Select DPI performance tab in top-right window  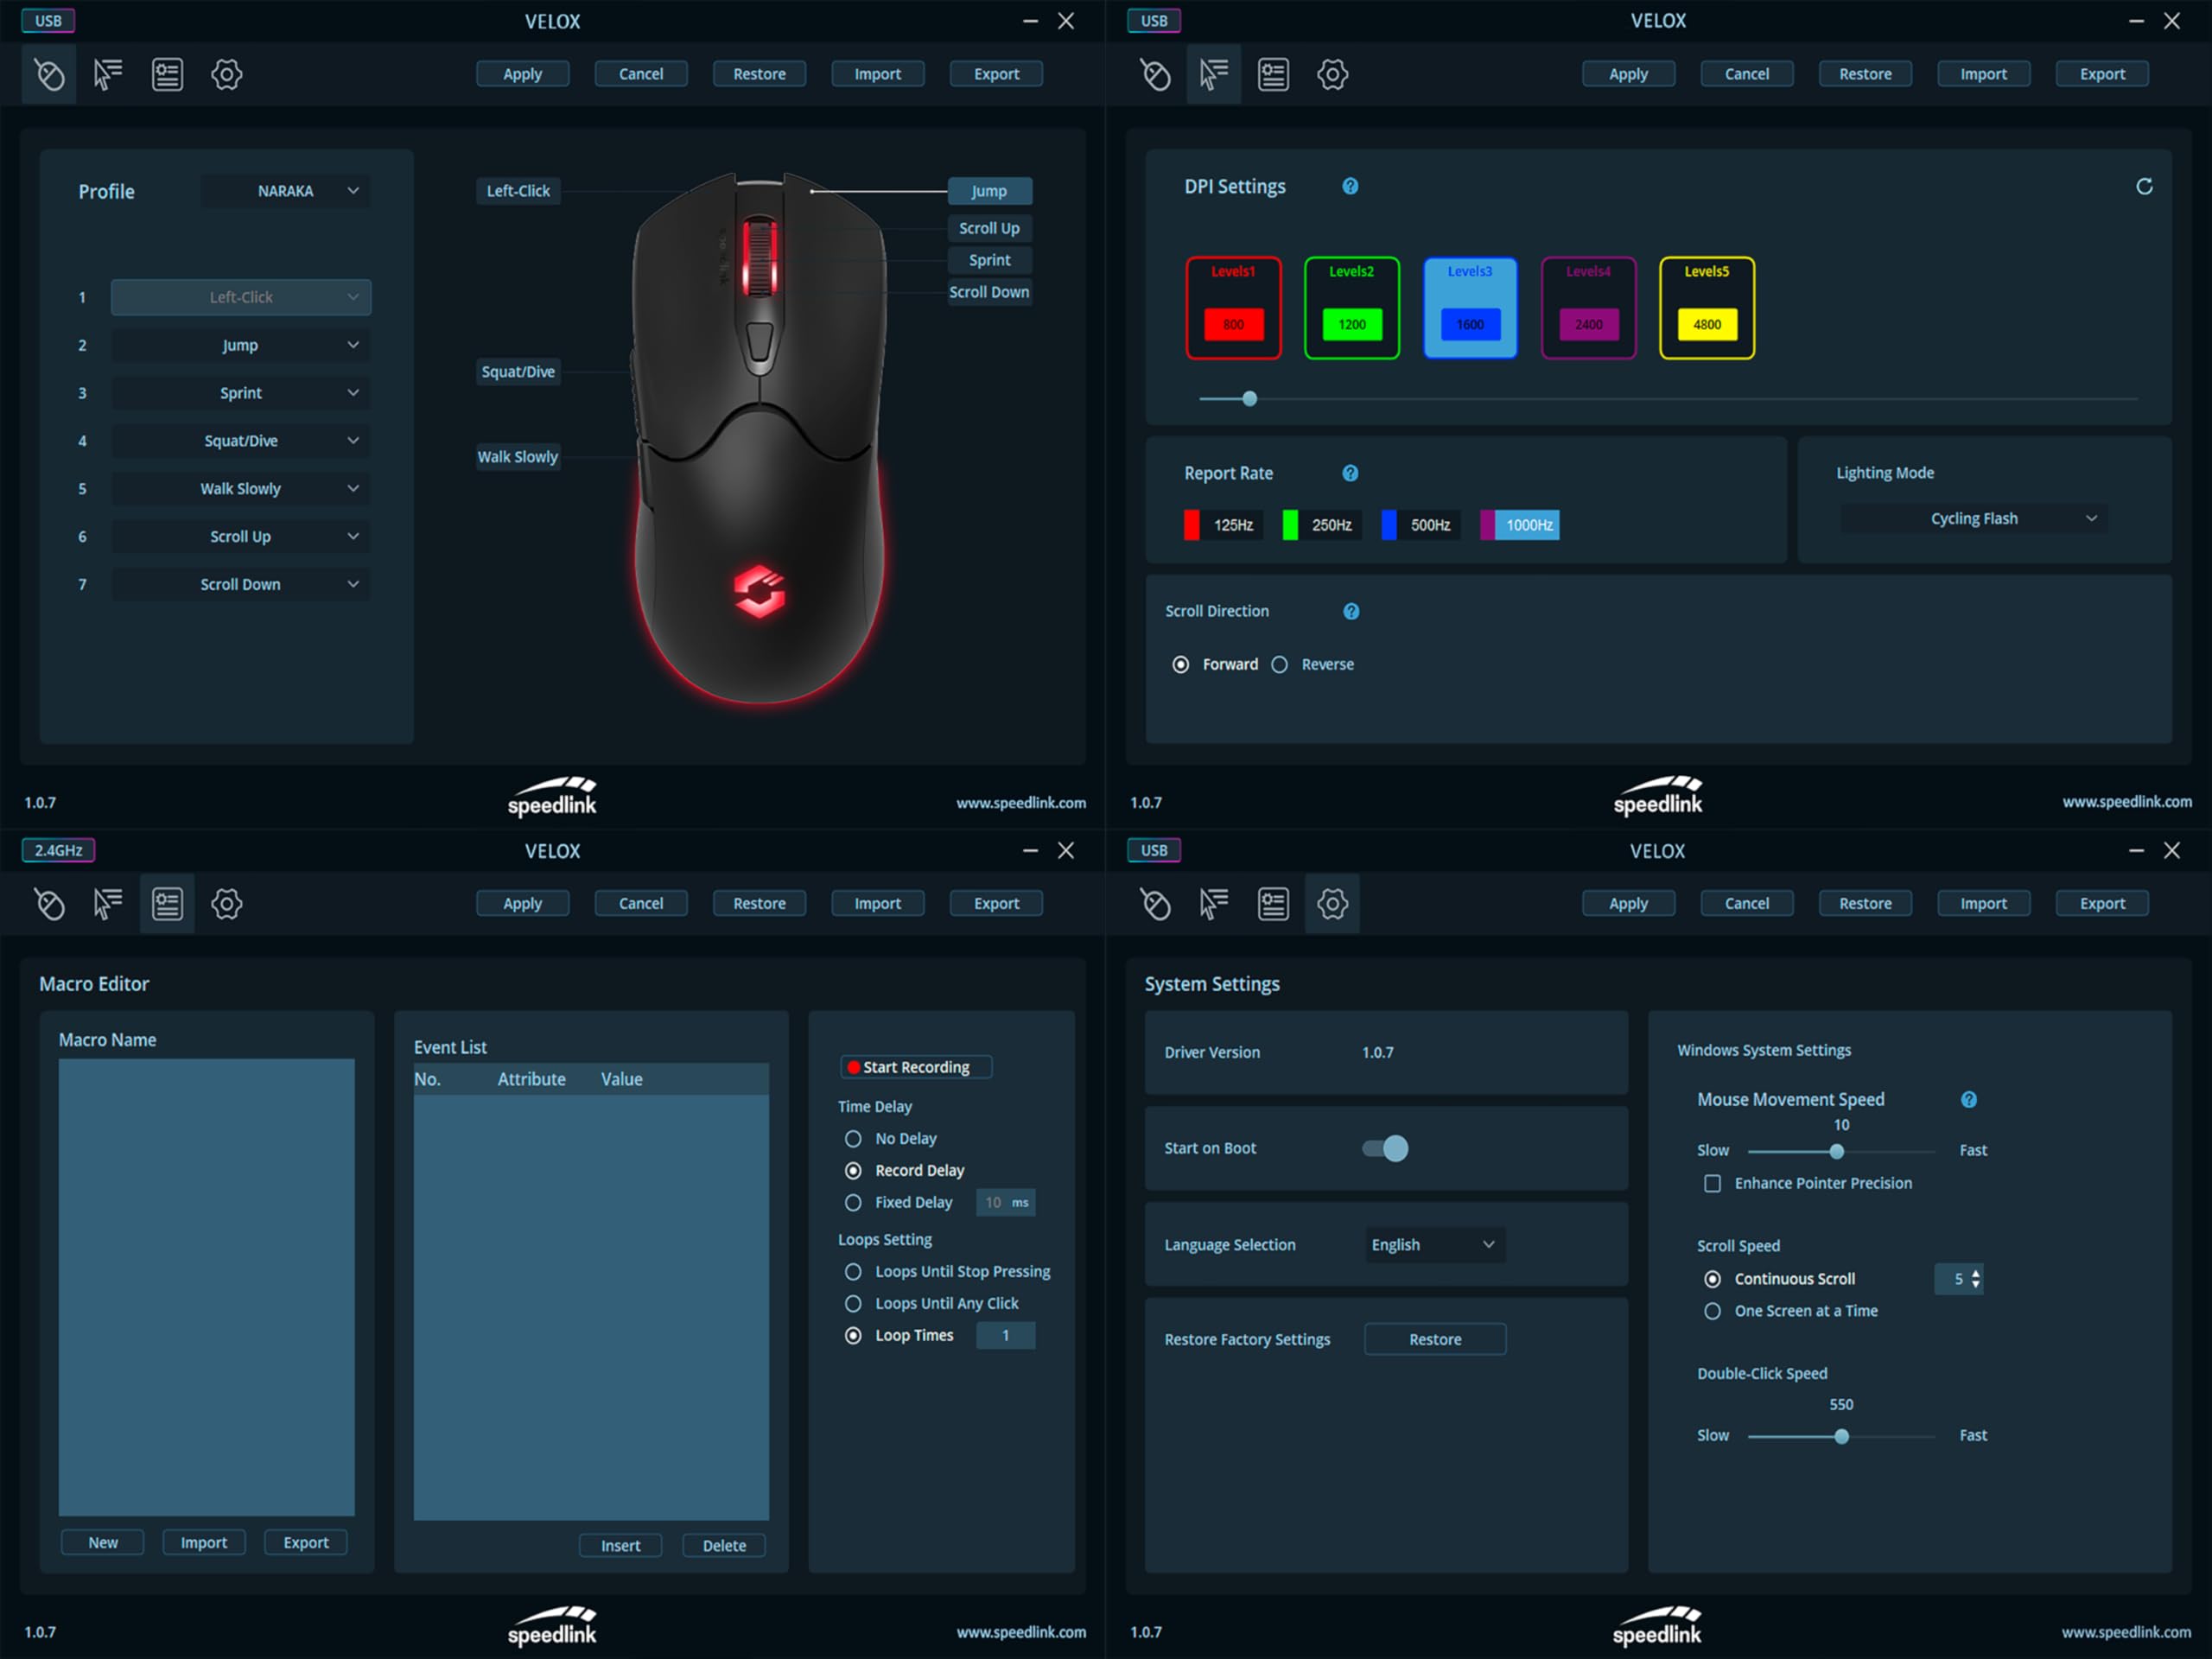[x=1214, y=74]
